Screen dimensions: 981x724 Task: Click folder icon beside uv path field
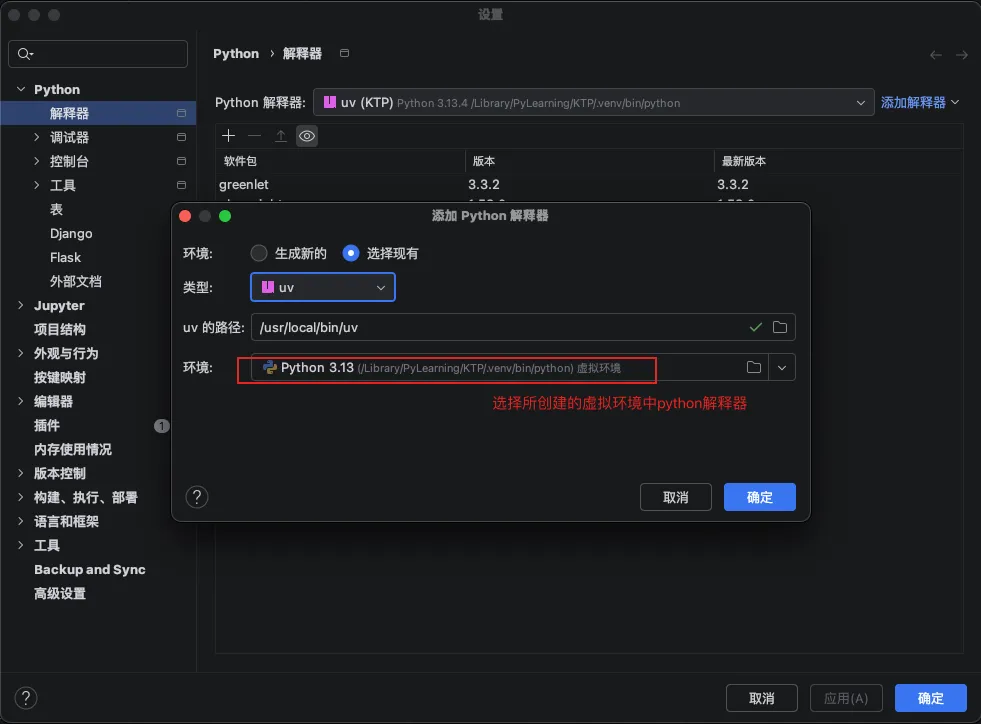(x=780, y=327)
